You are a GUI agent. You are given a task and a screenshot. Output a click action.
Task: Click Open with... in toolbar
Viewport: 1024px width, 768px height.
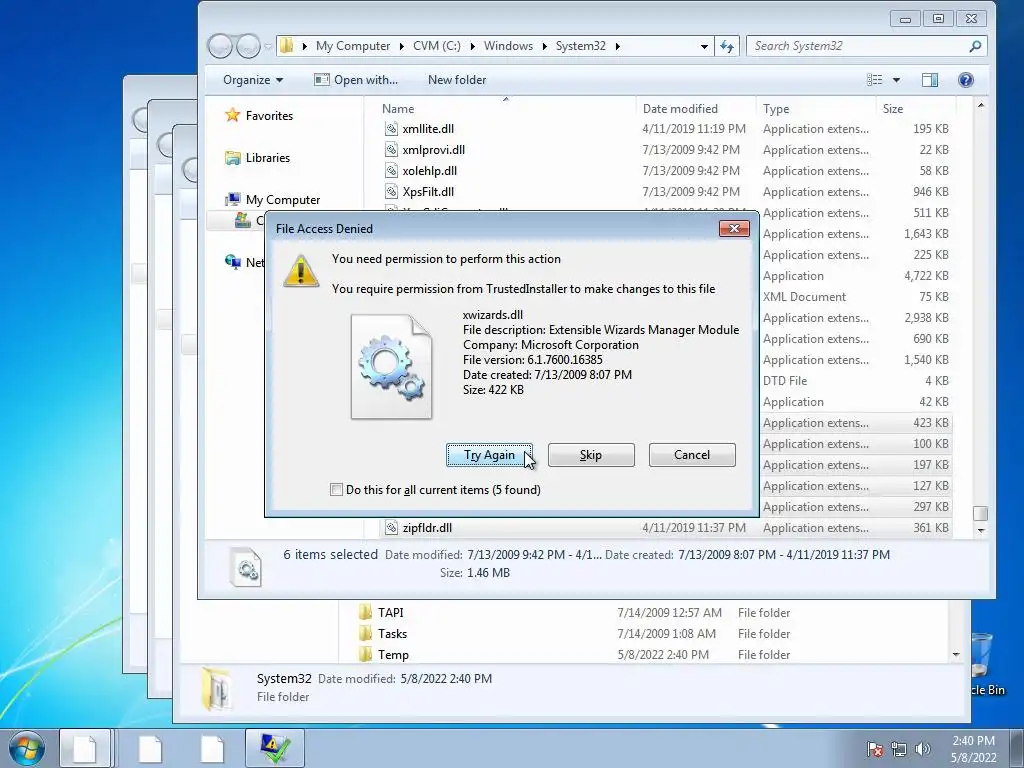coord(356,80)
